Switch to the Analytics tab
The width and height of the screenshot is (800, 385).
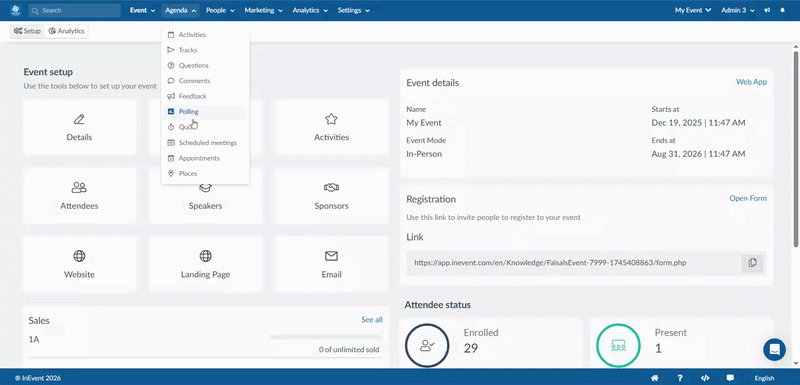(x=66, y=31)
